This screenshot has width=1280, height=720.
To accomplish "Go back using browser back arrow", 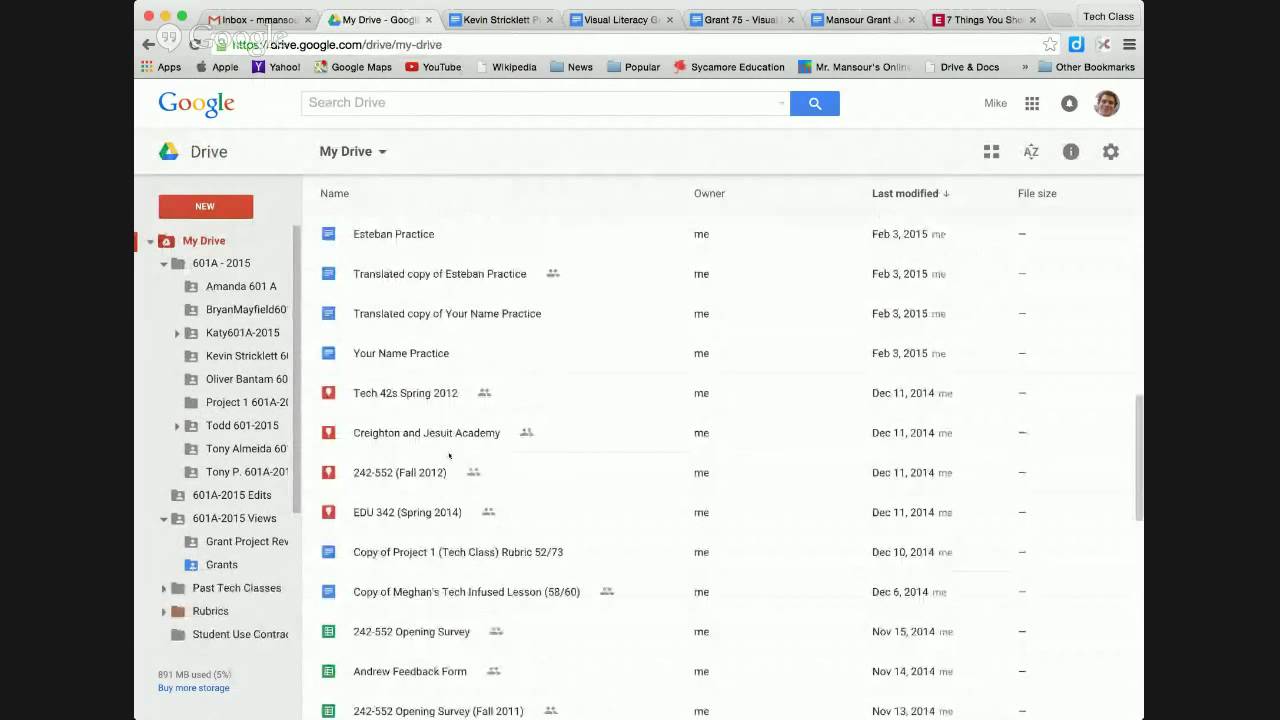I will 148,44.
